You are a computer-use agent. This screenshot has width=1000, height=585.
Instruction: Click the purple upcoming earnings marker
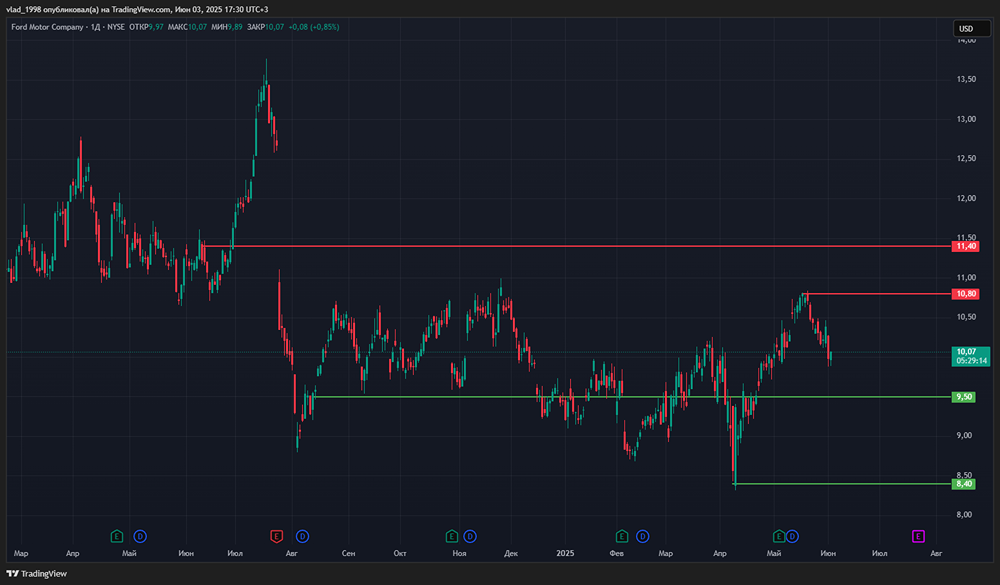click(x=918, y=536)
